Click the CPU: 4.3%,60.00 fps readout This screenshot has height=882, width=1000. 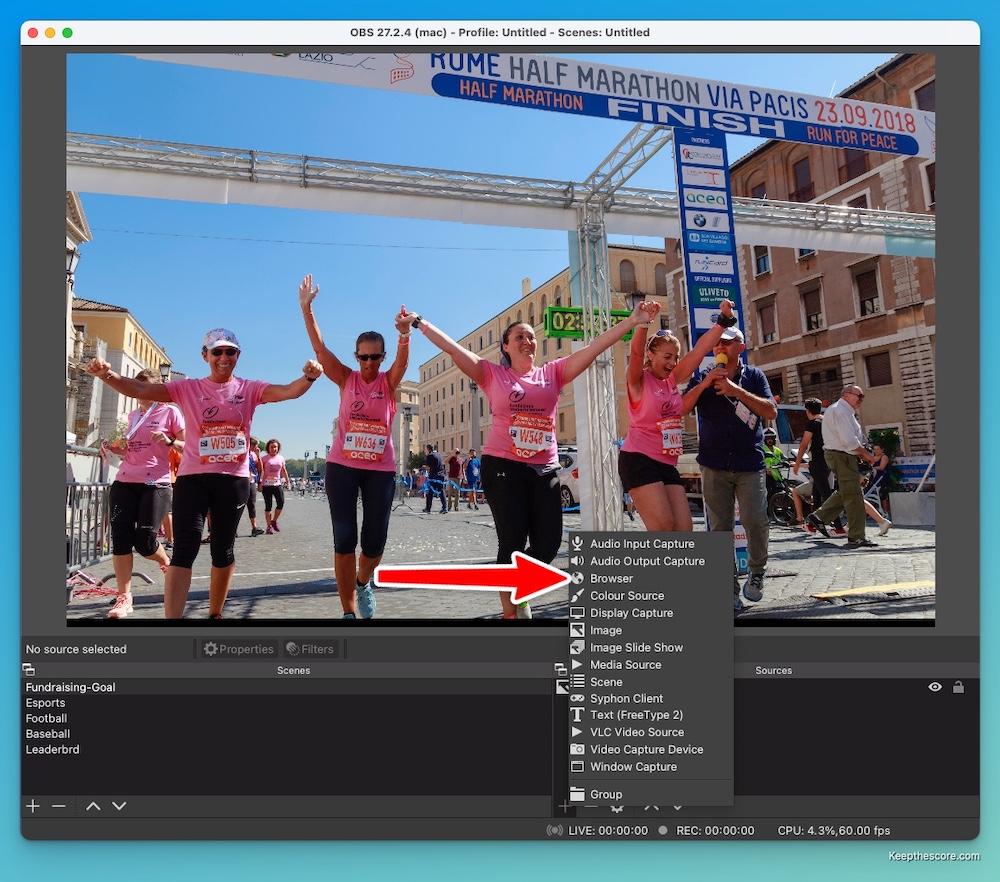834,830
